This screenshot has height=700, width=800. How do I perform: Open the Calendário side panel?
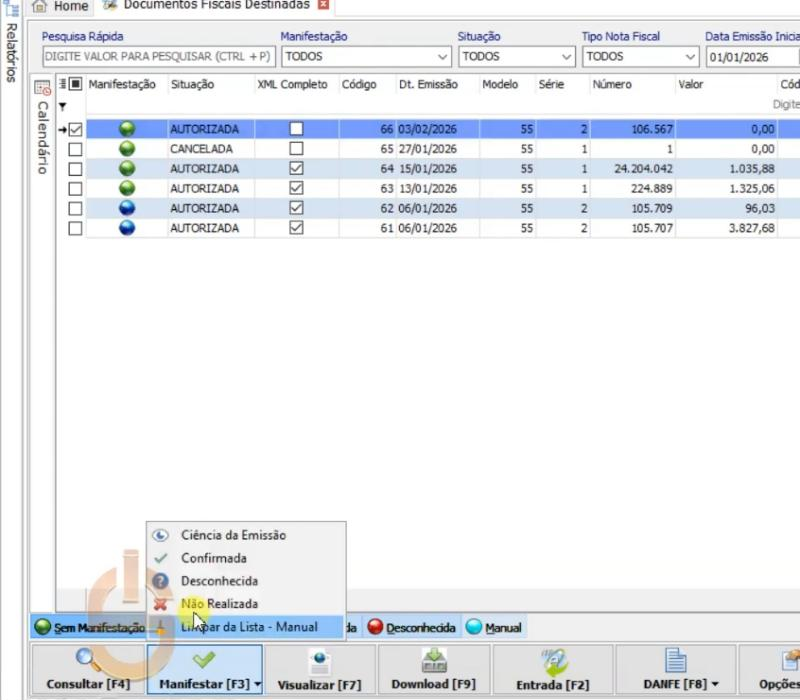click(42, 128)
